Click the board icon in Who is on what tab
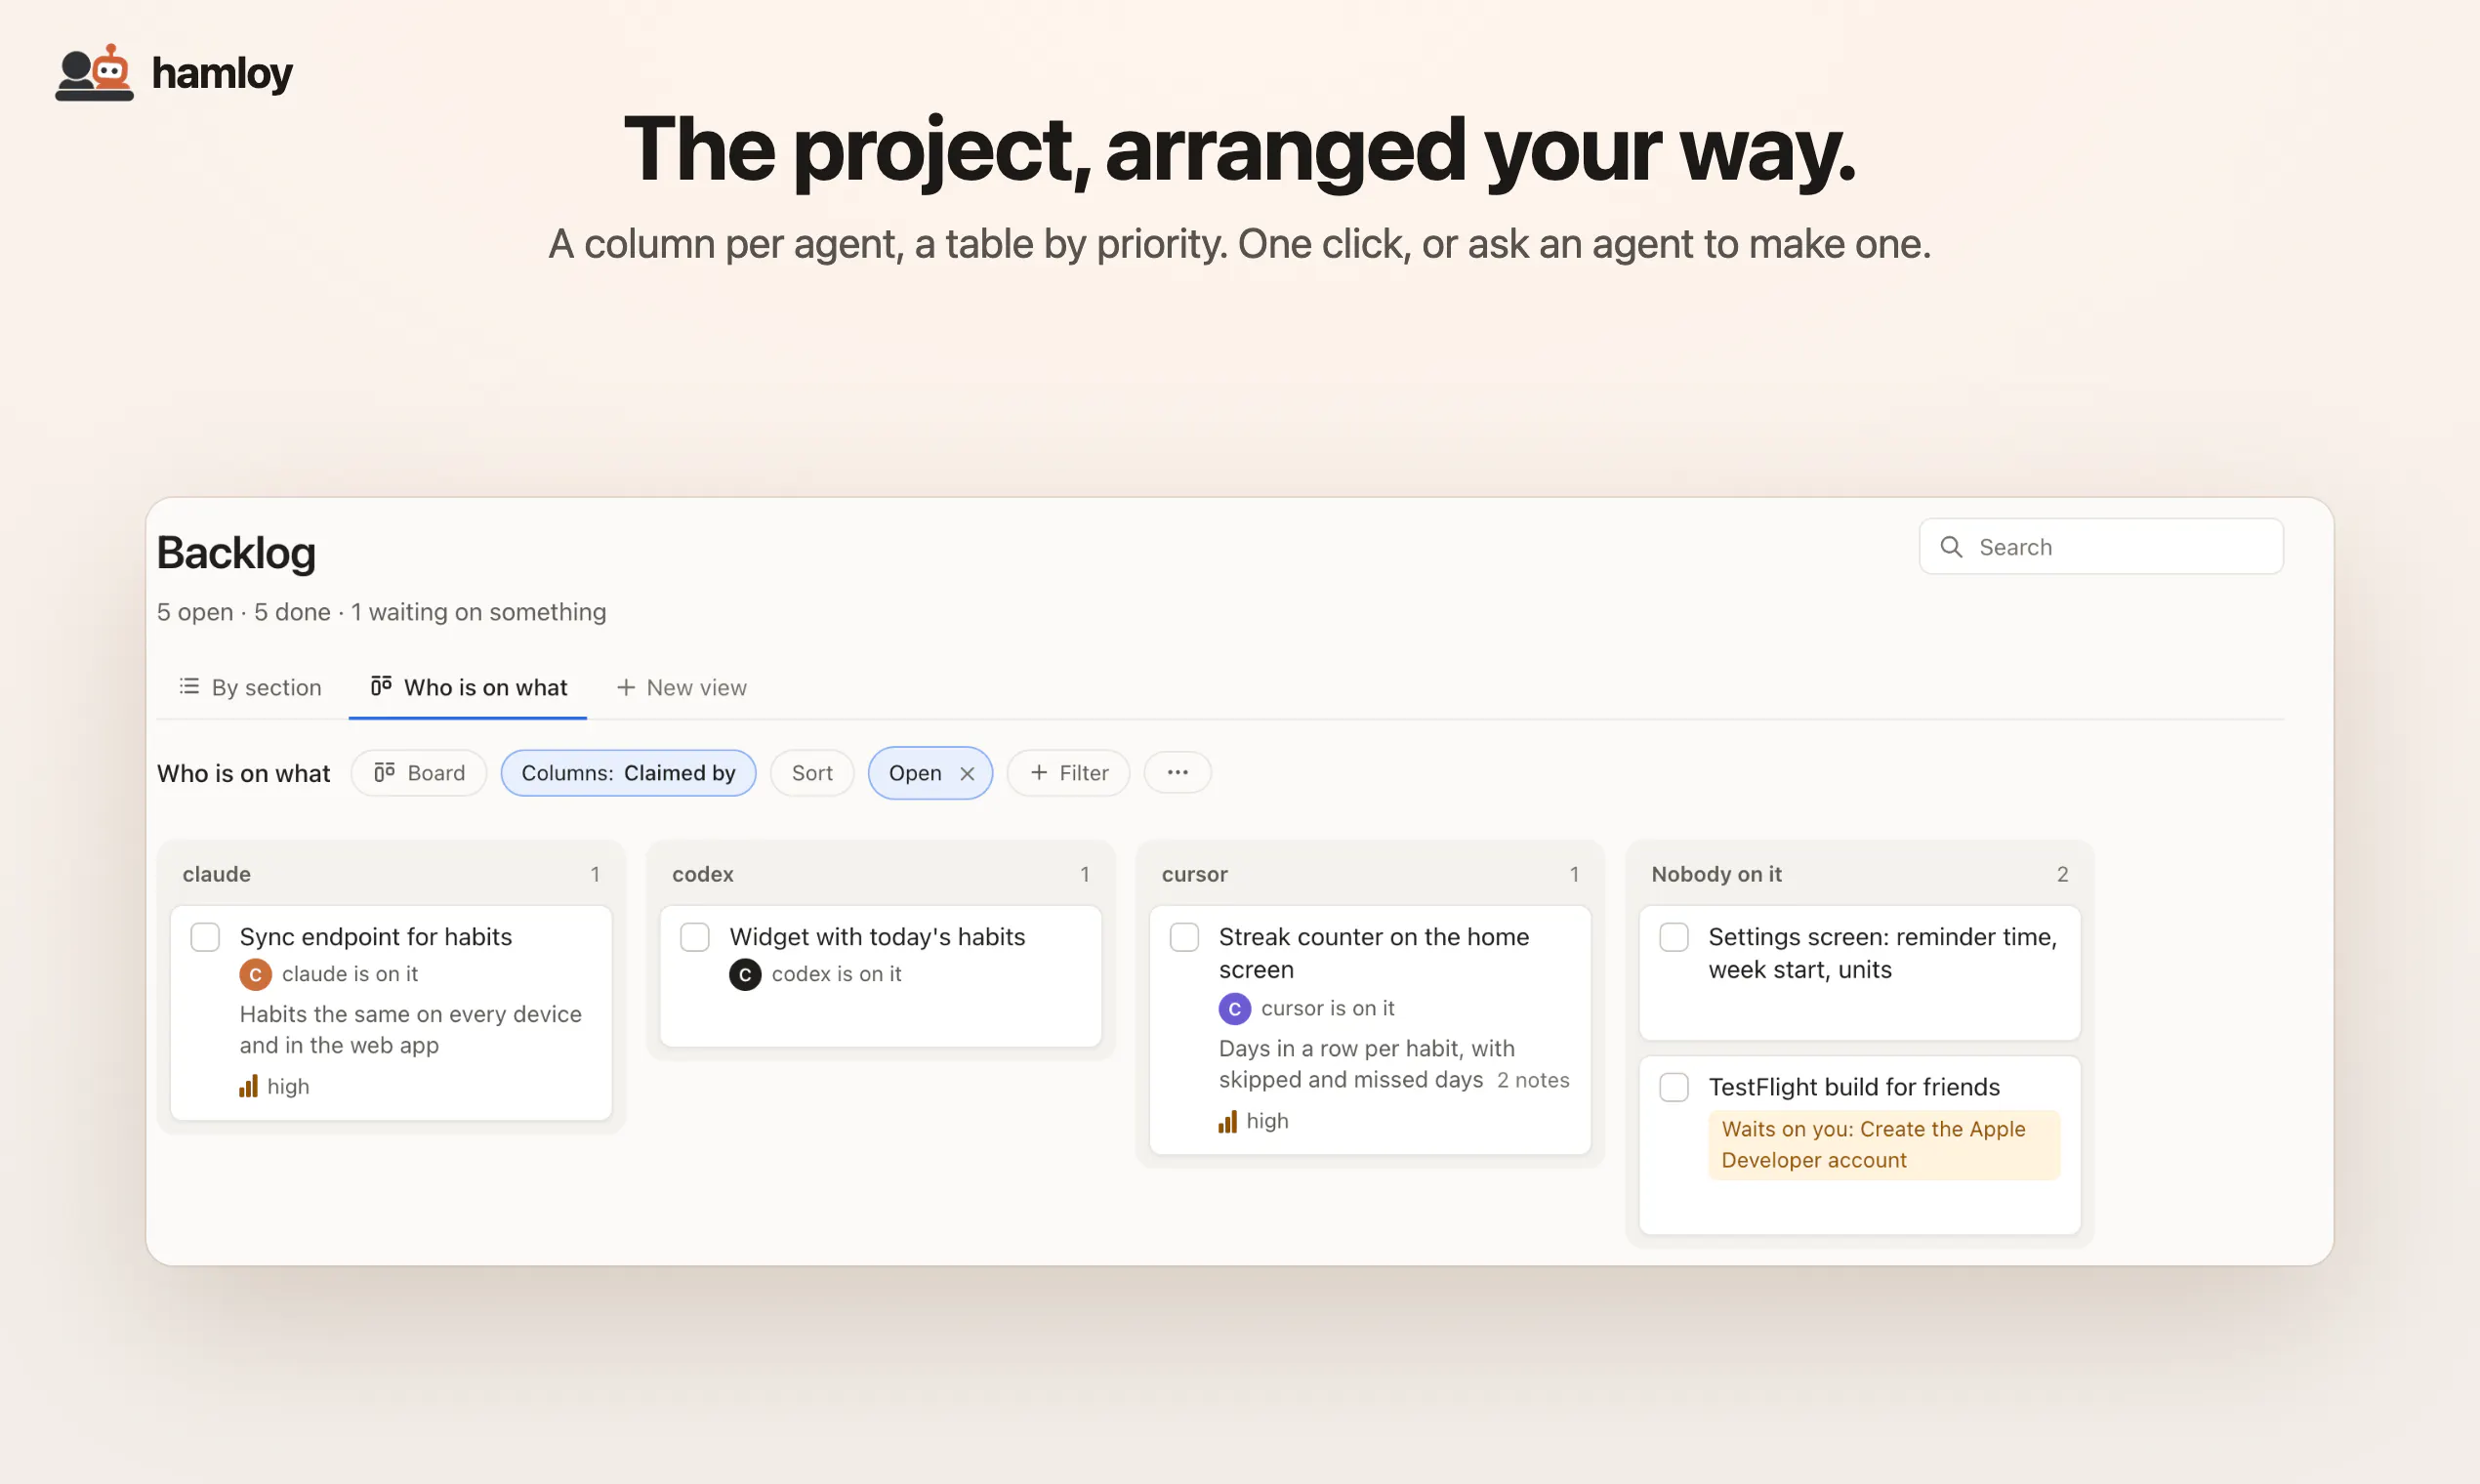The width and height of the screenshot is (2480, 1484). click(381, 686)
